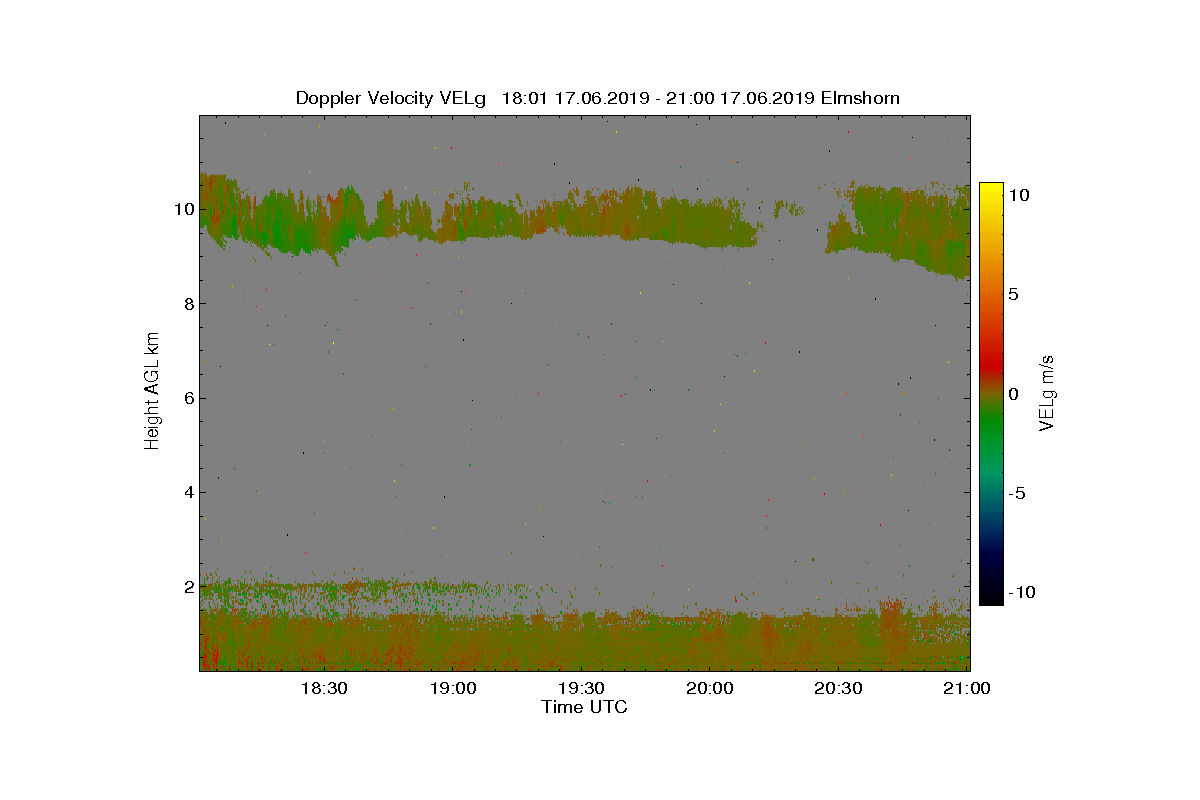
Task: Click the plot title 'Doppler Velocity VELg'
Action: 391,98
